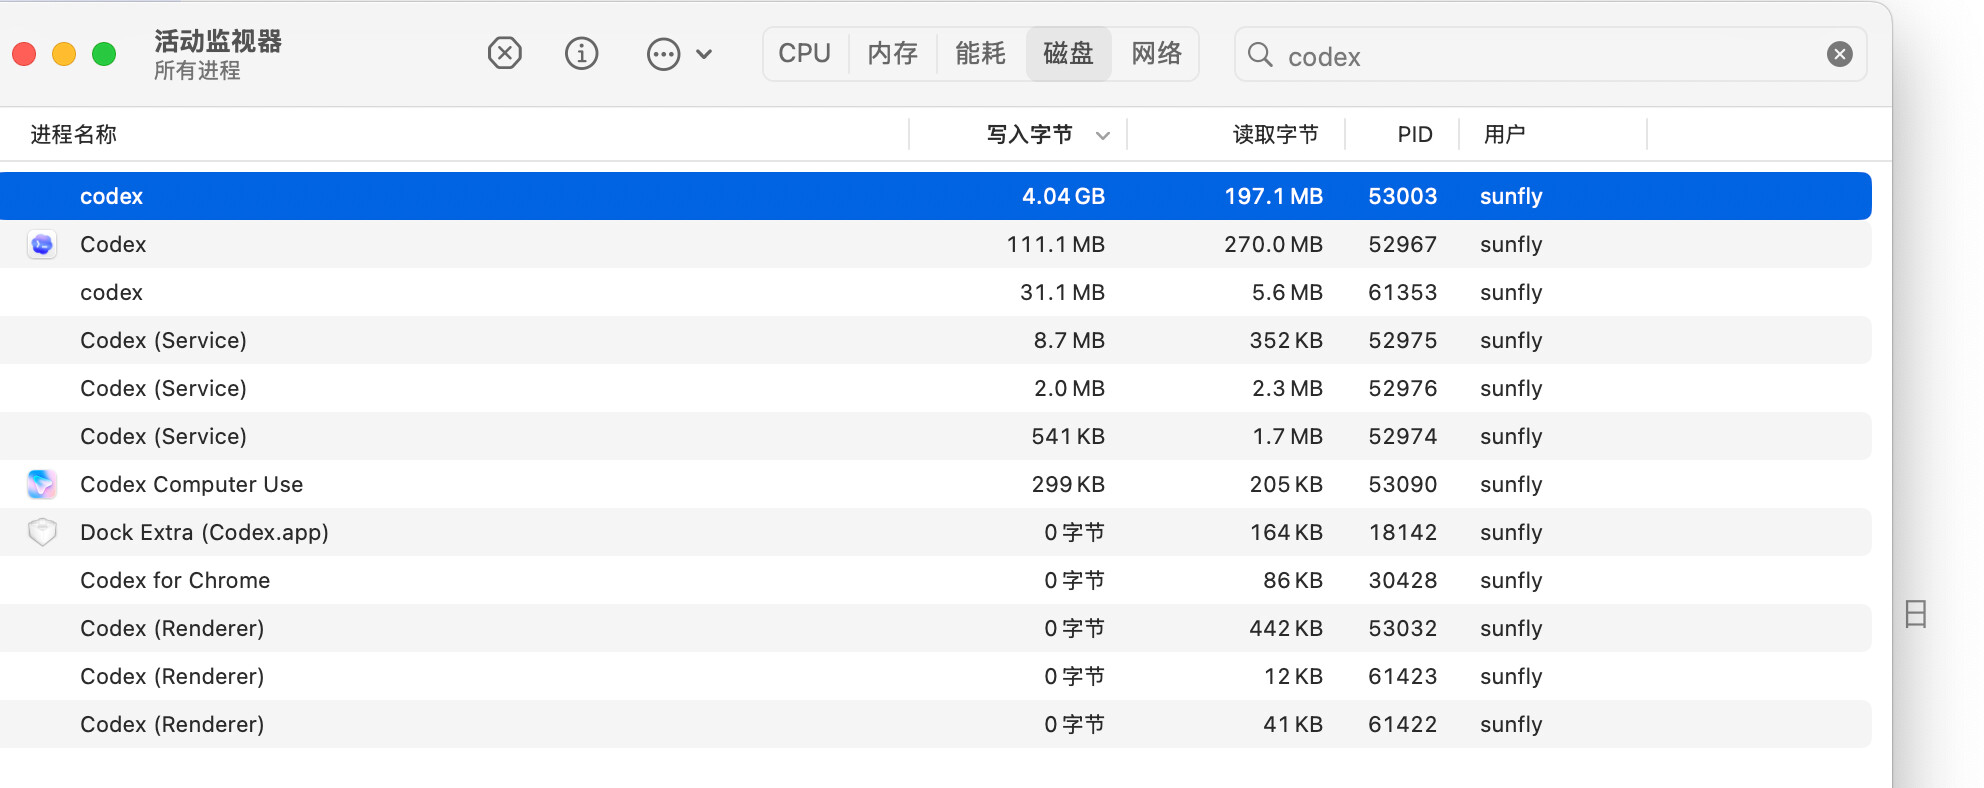Click the 31.1 MB written bytes value
The width and height of the screenshot is (1984, 788).
tap(1062, 292)
